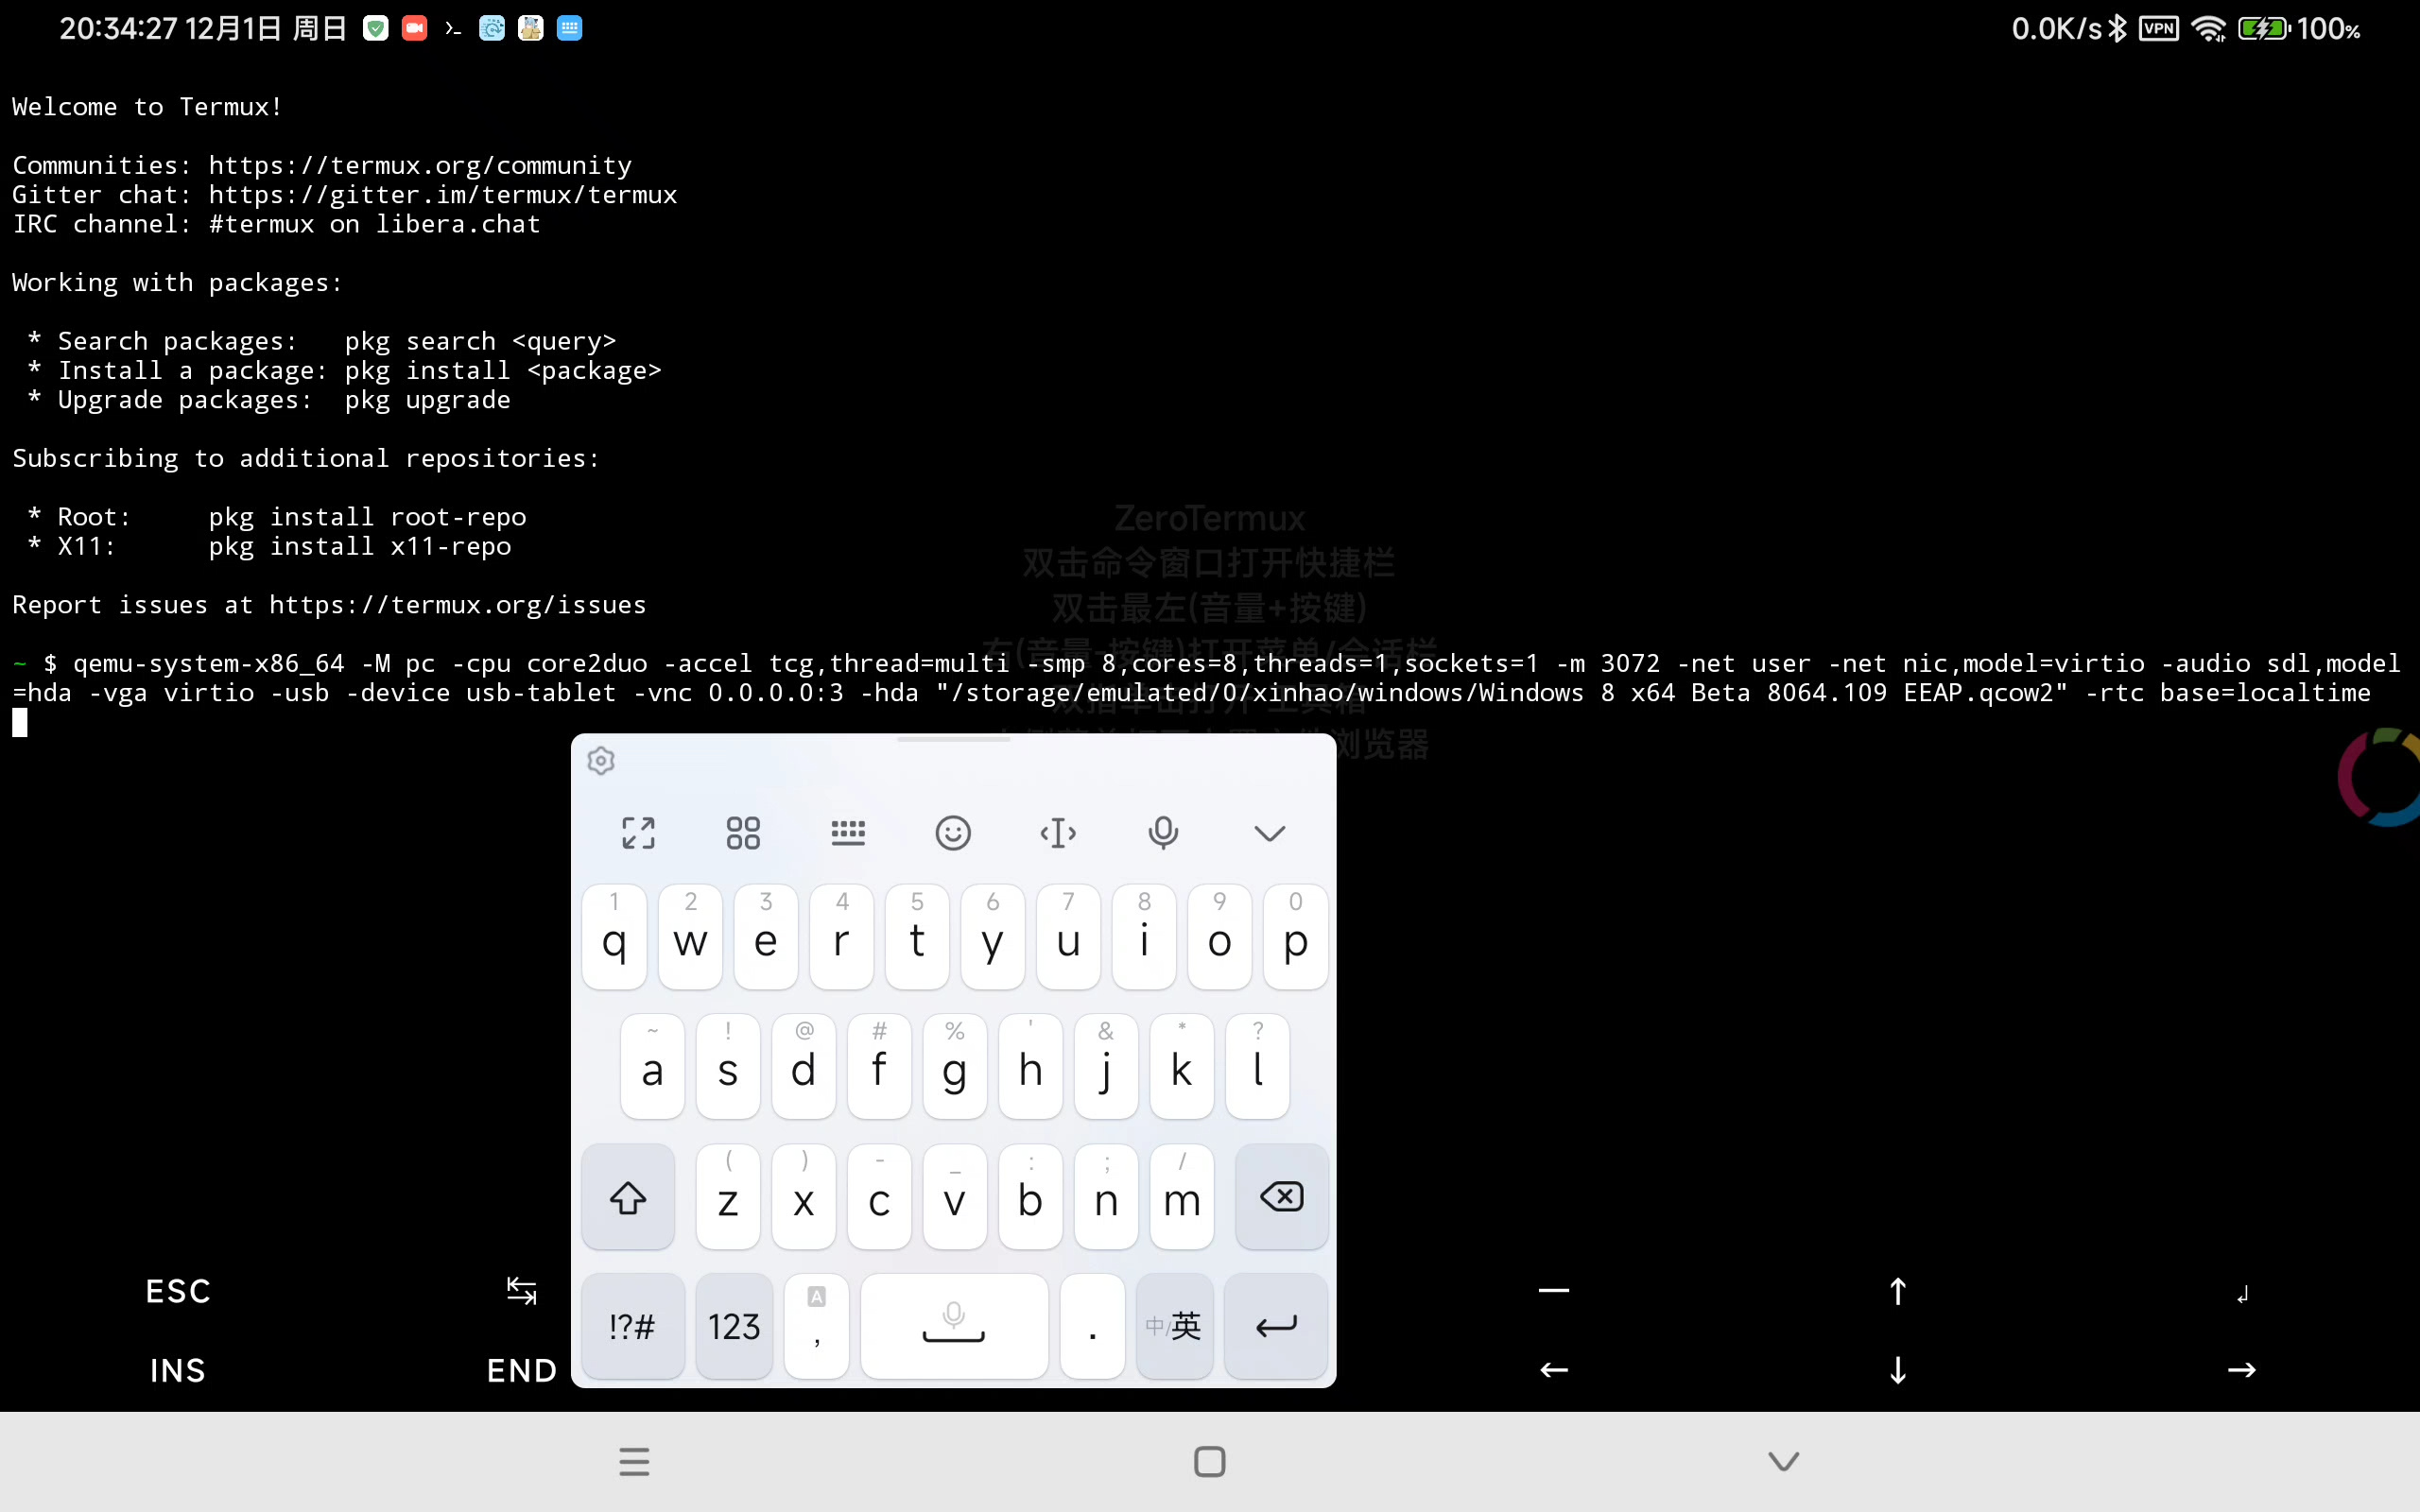Tap the up arrow extra key

(1897, 1291)
